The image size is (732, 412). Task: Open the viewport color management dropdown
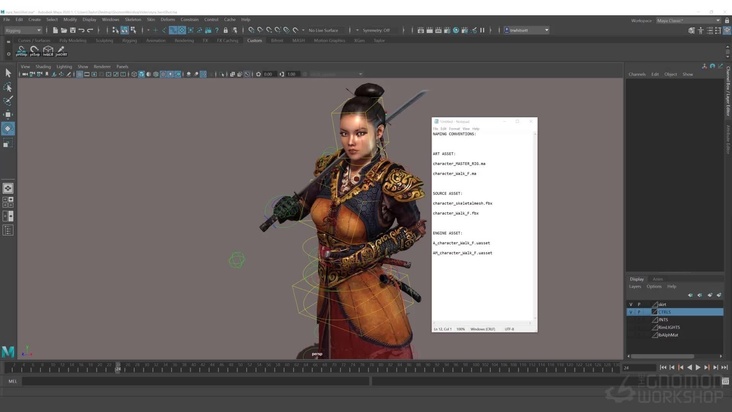335,74
